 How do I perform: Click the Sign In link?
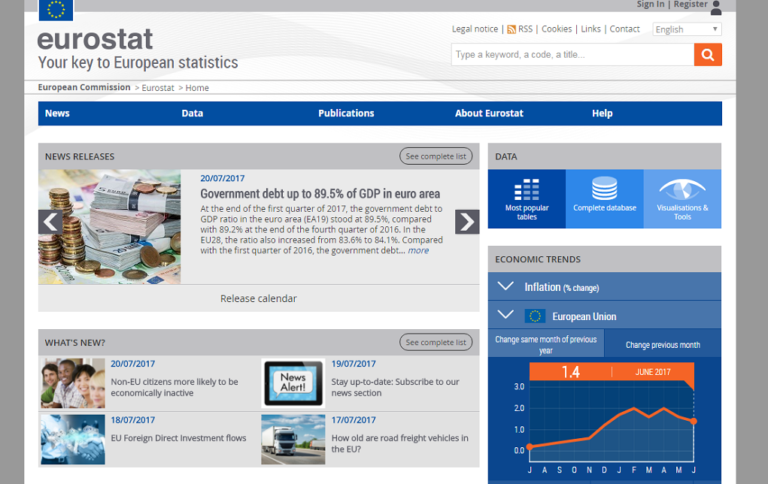(650, 4)
